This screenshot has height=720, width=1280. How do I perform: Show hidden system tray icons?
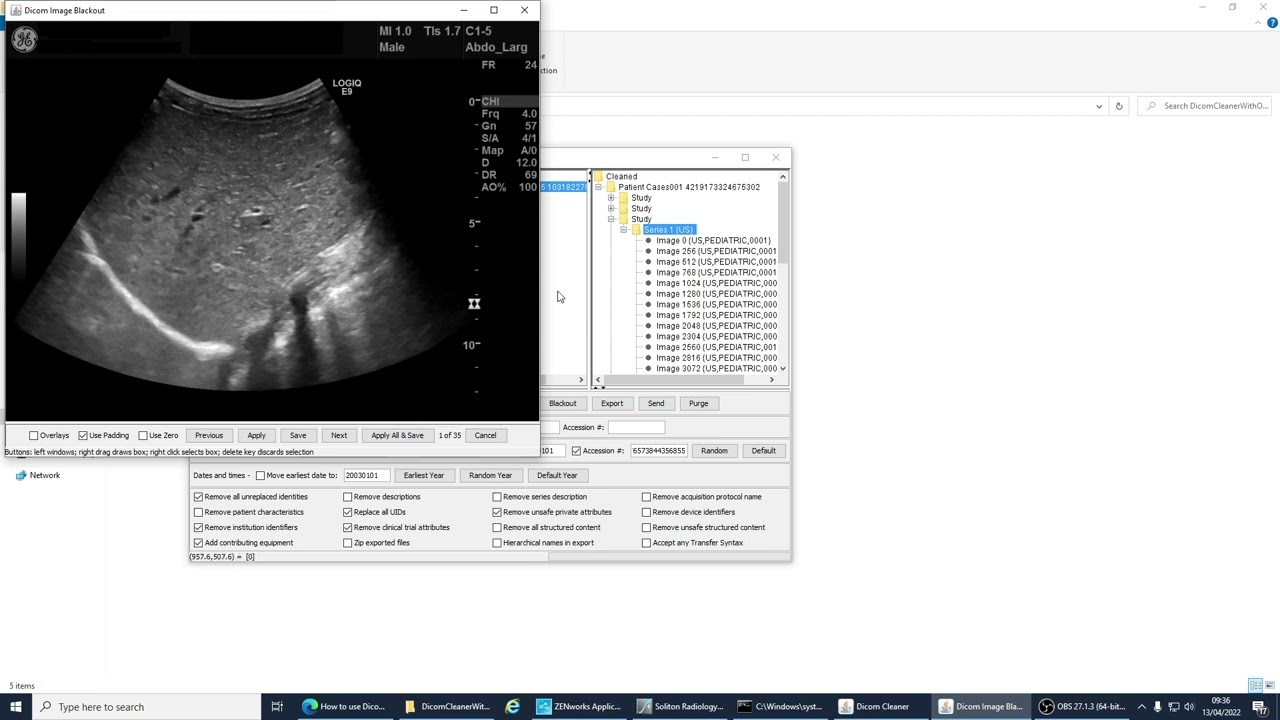coord(1141,707)
